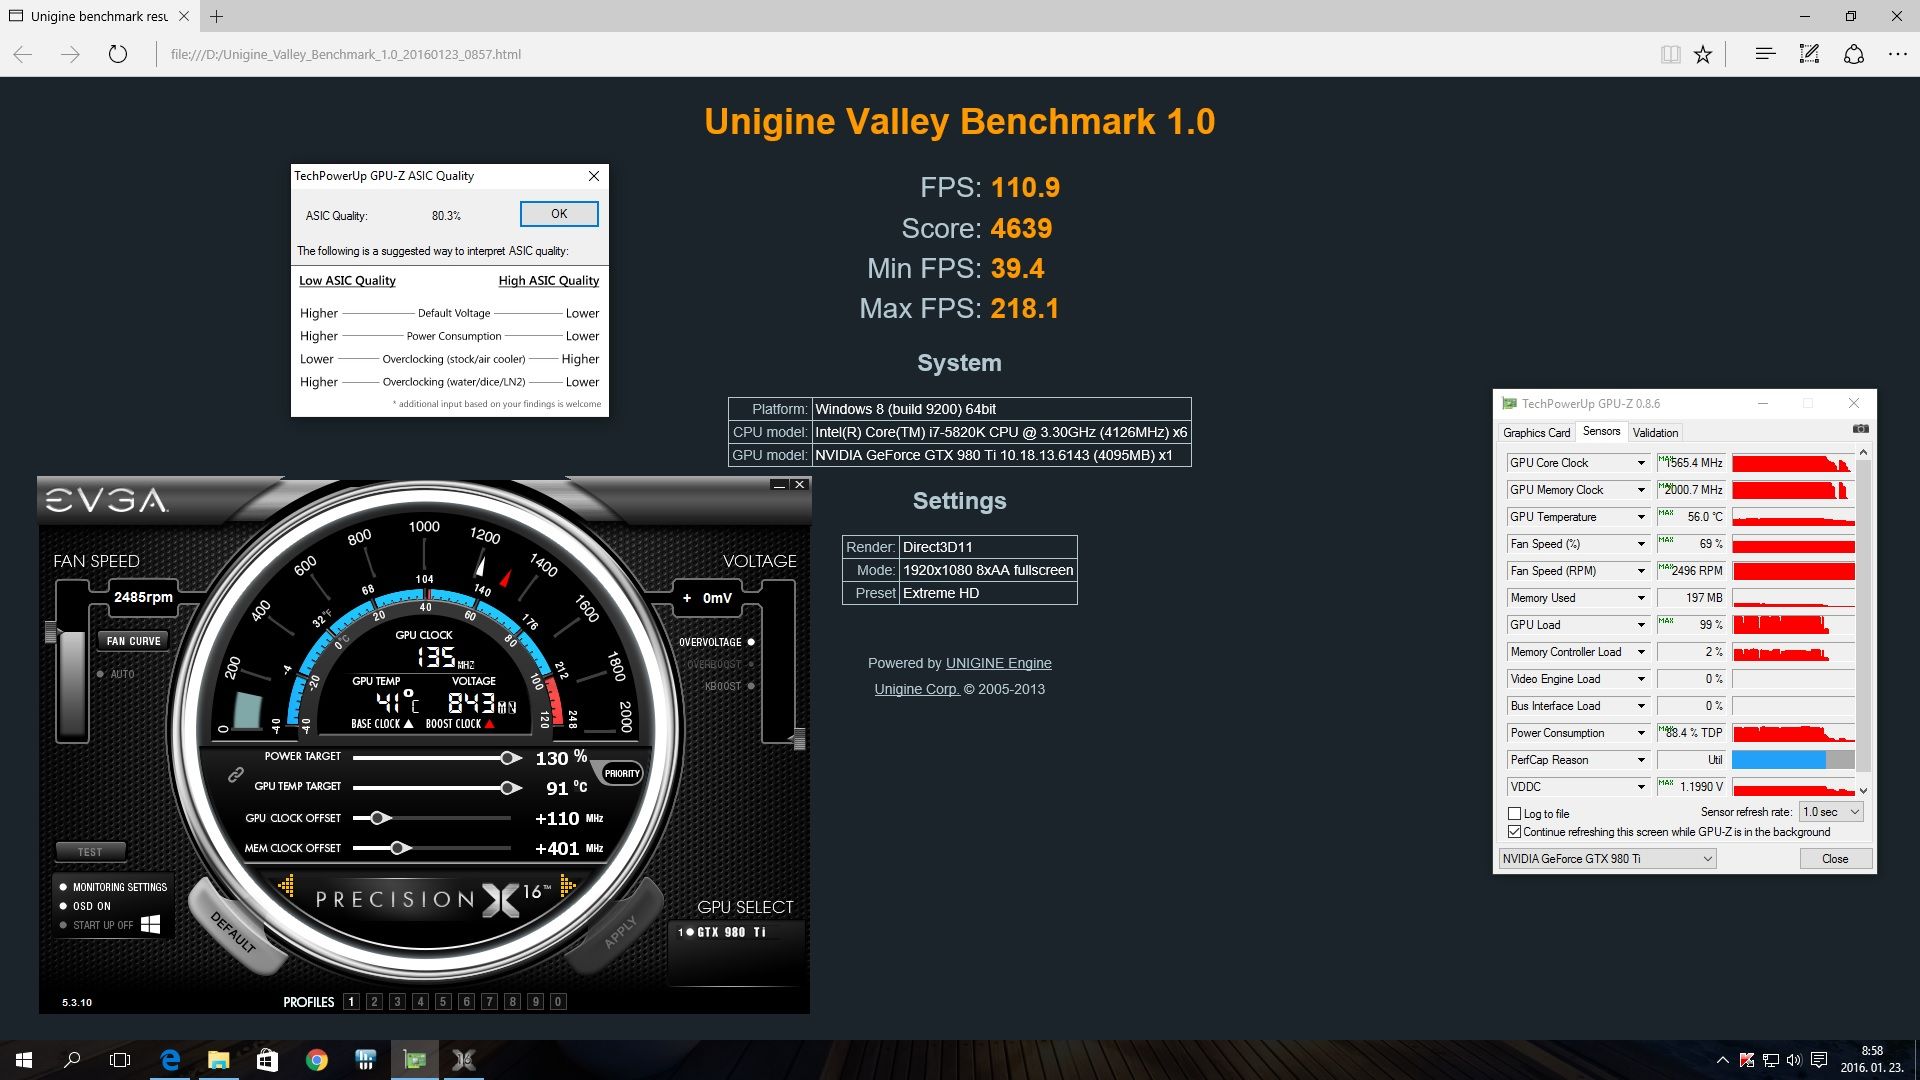
Task: Click Power Target slider handle
Action: coord(510,758)
